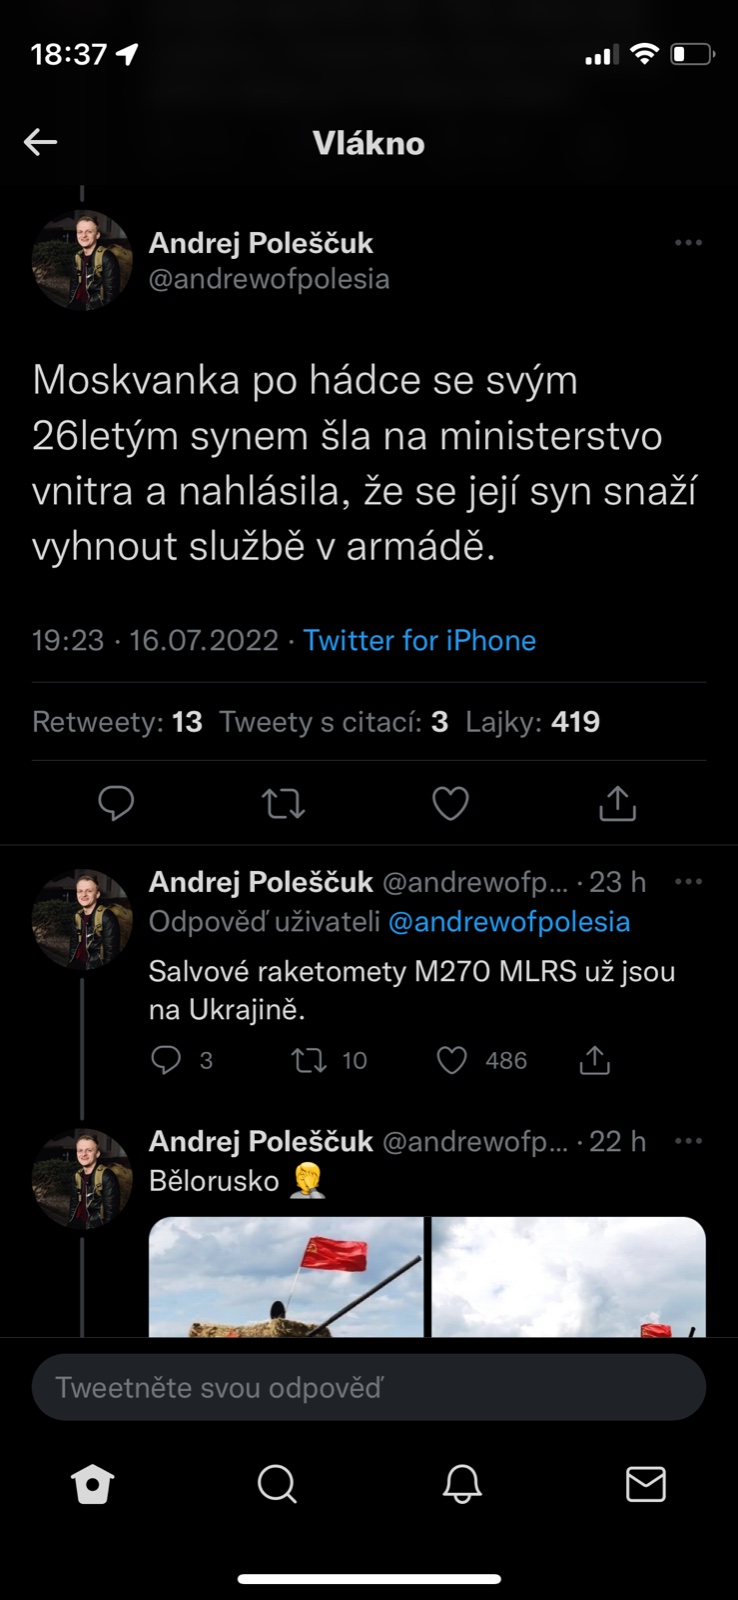Image resolution: width=738 pixels, height=1600 pixels.
Task: Open more options on the main tweet
Action: click(x=688, y=243)
